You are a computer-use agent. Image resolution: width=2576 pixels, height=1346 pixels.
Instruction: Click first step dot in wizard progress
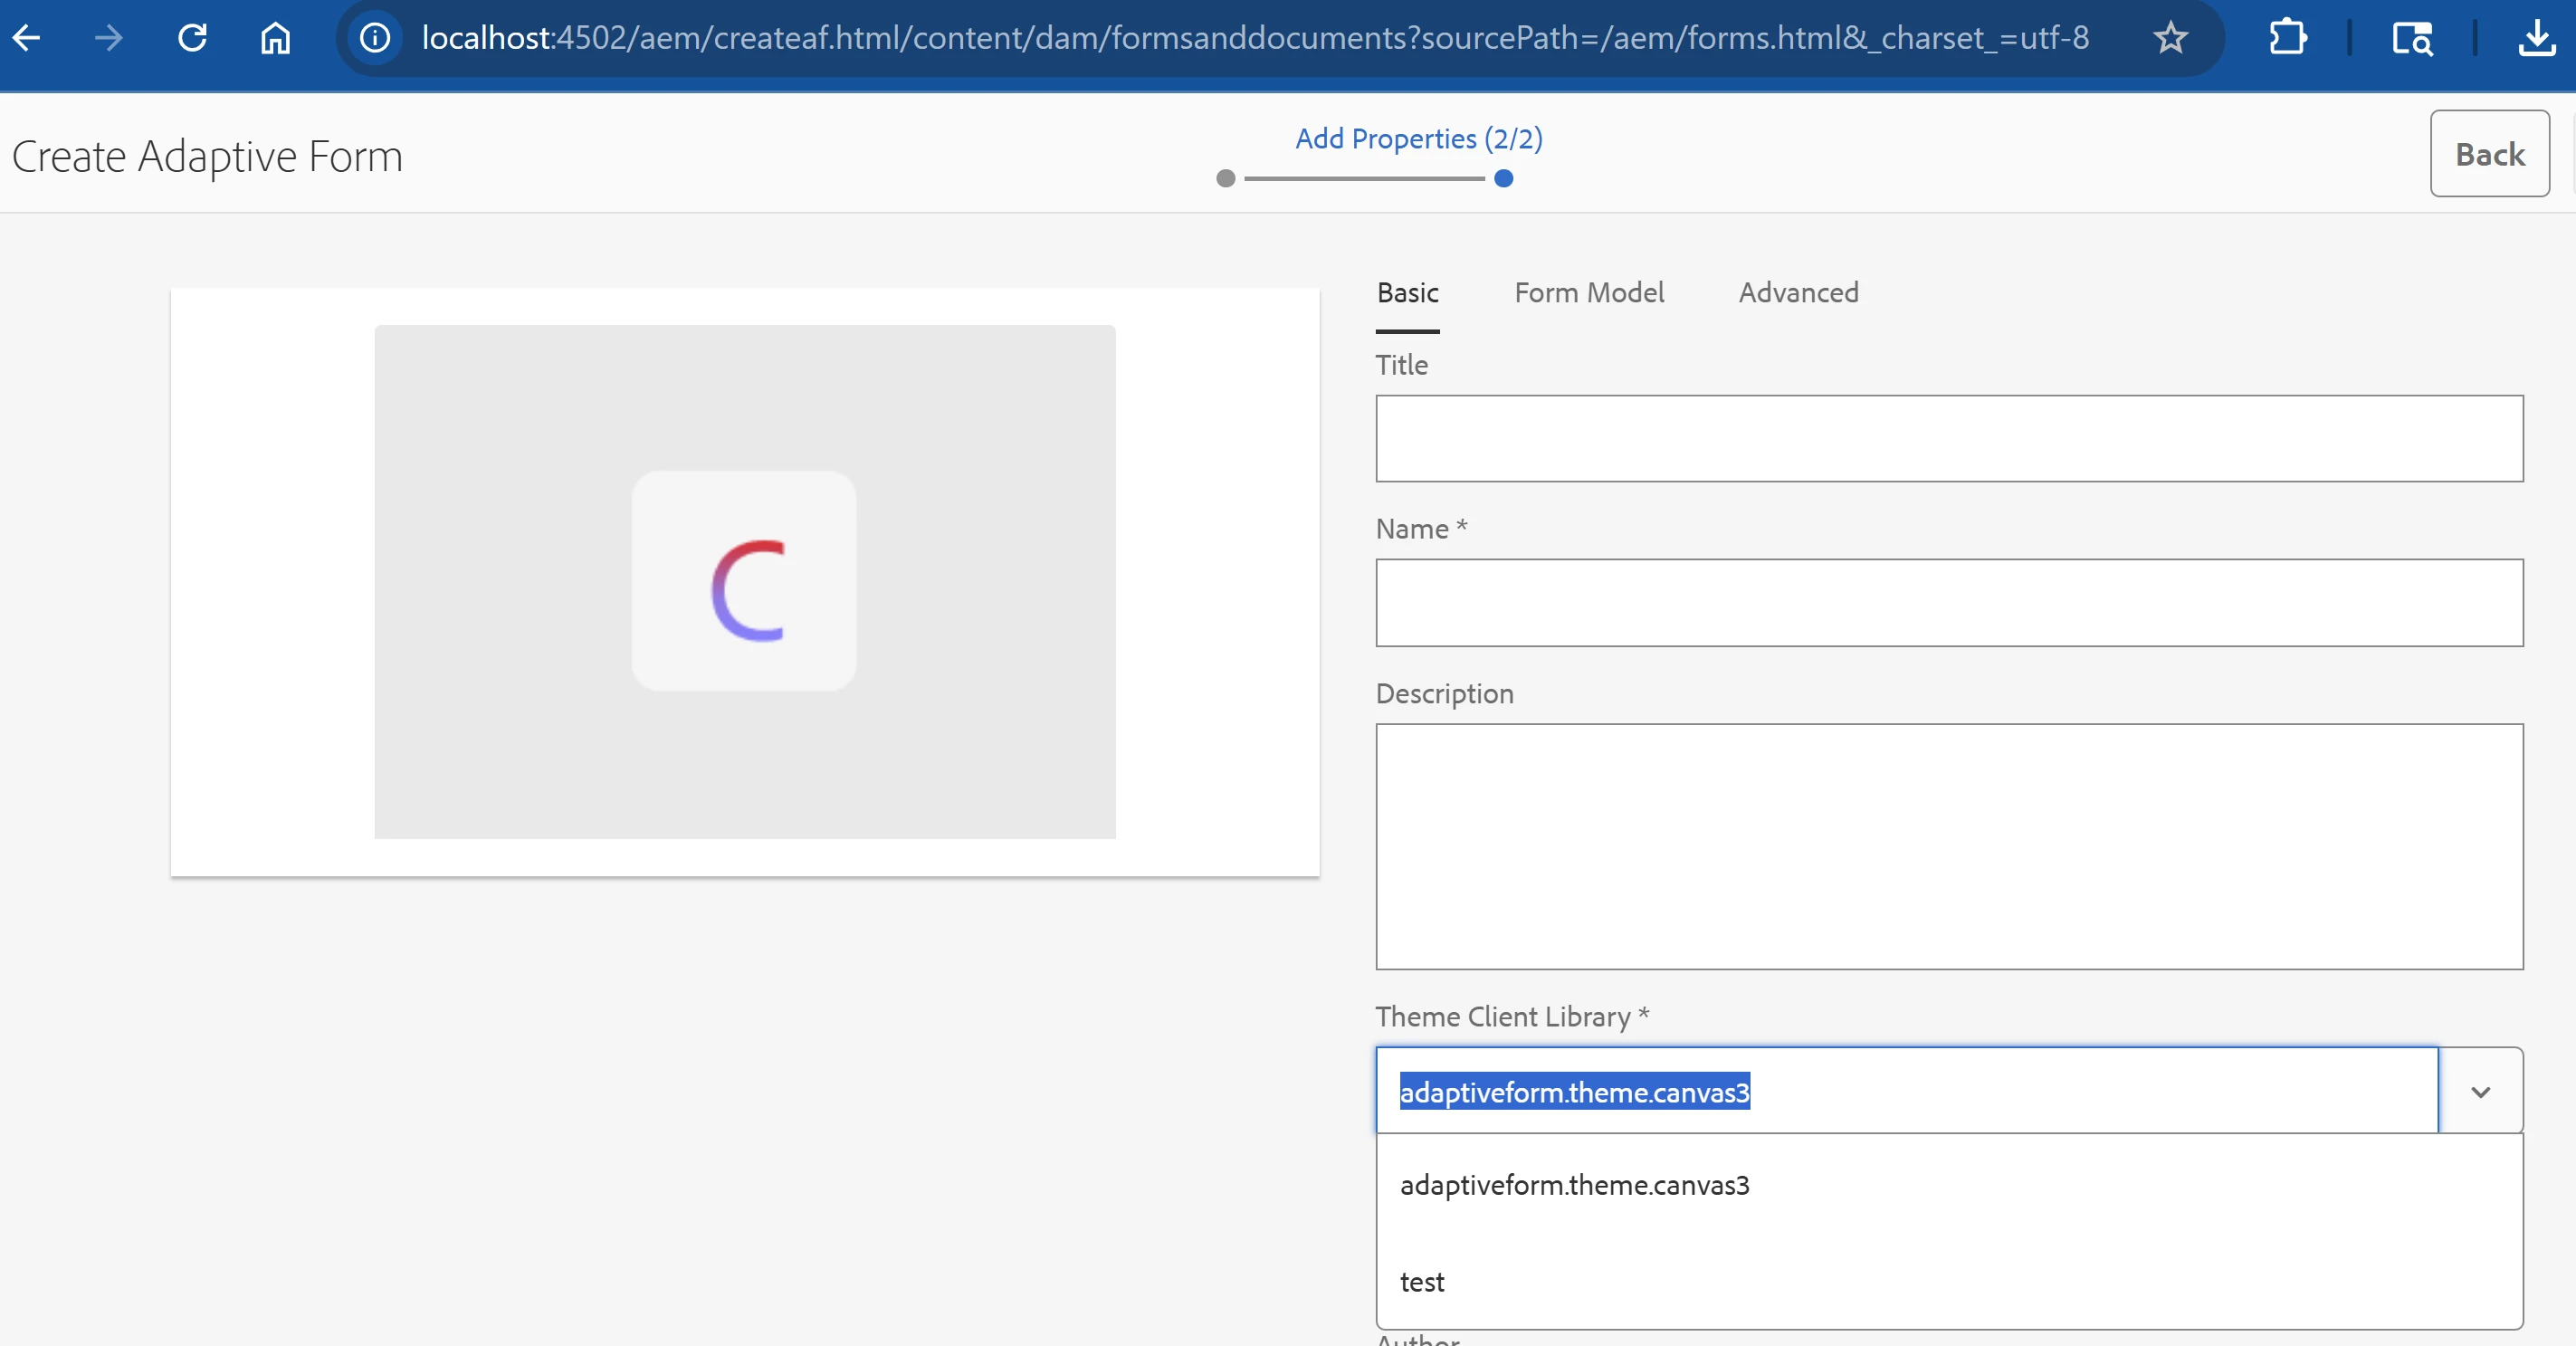(1225, 179)
